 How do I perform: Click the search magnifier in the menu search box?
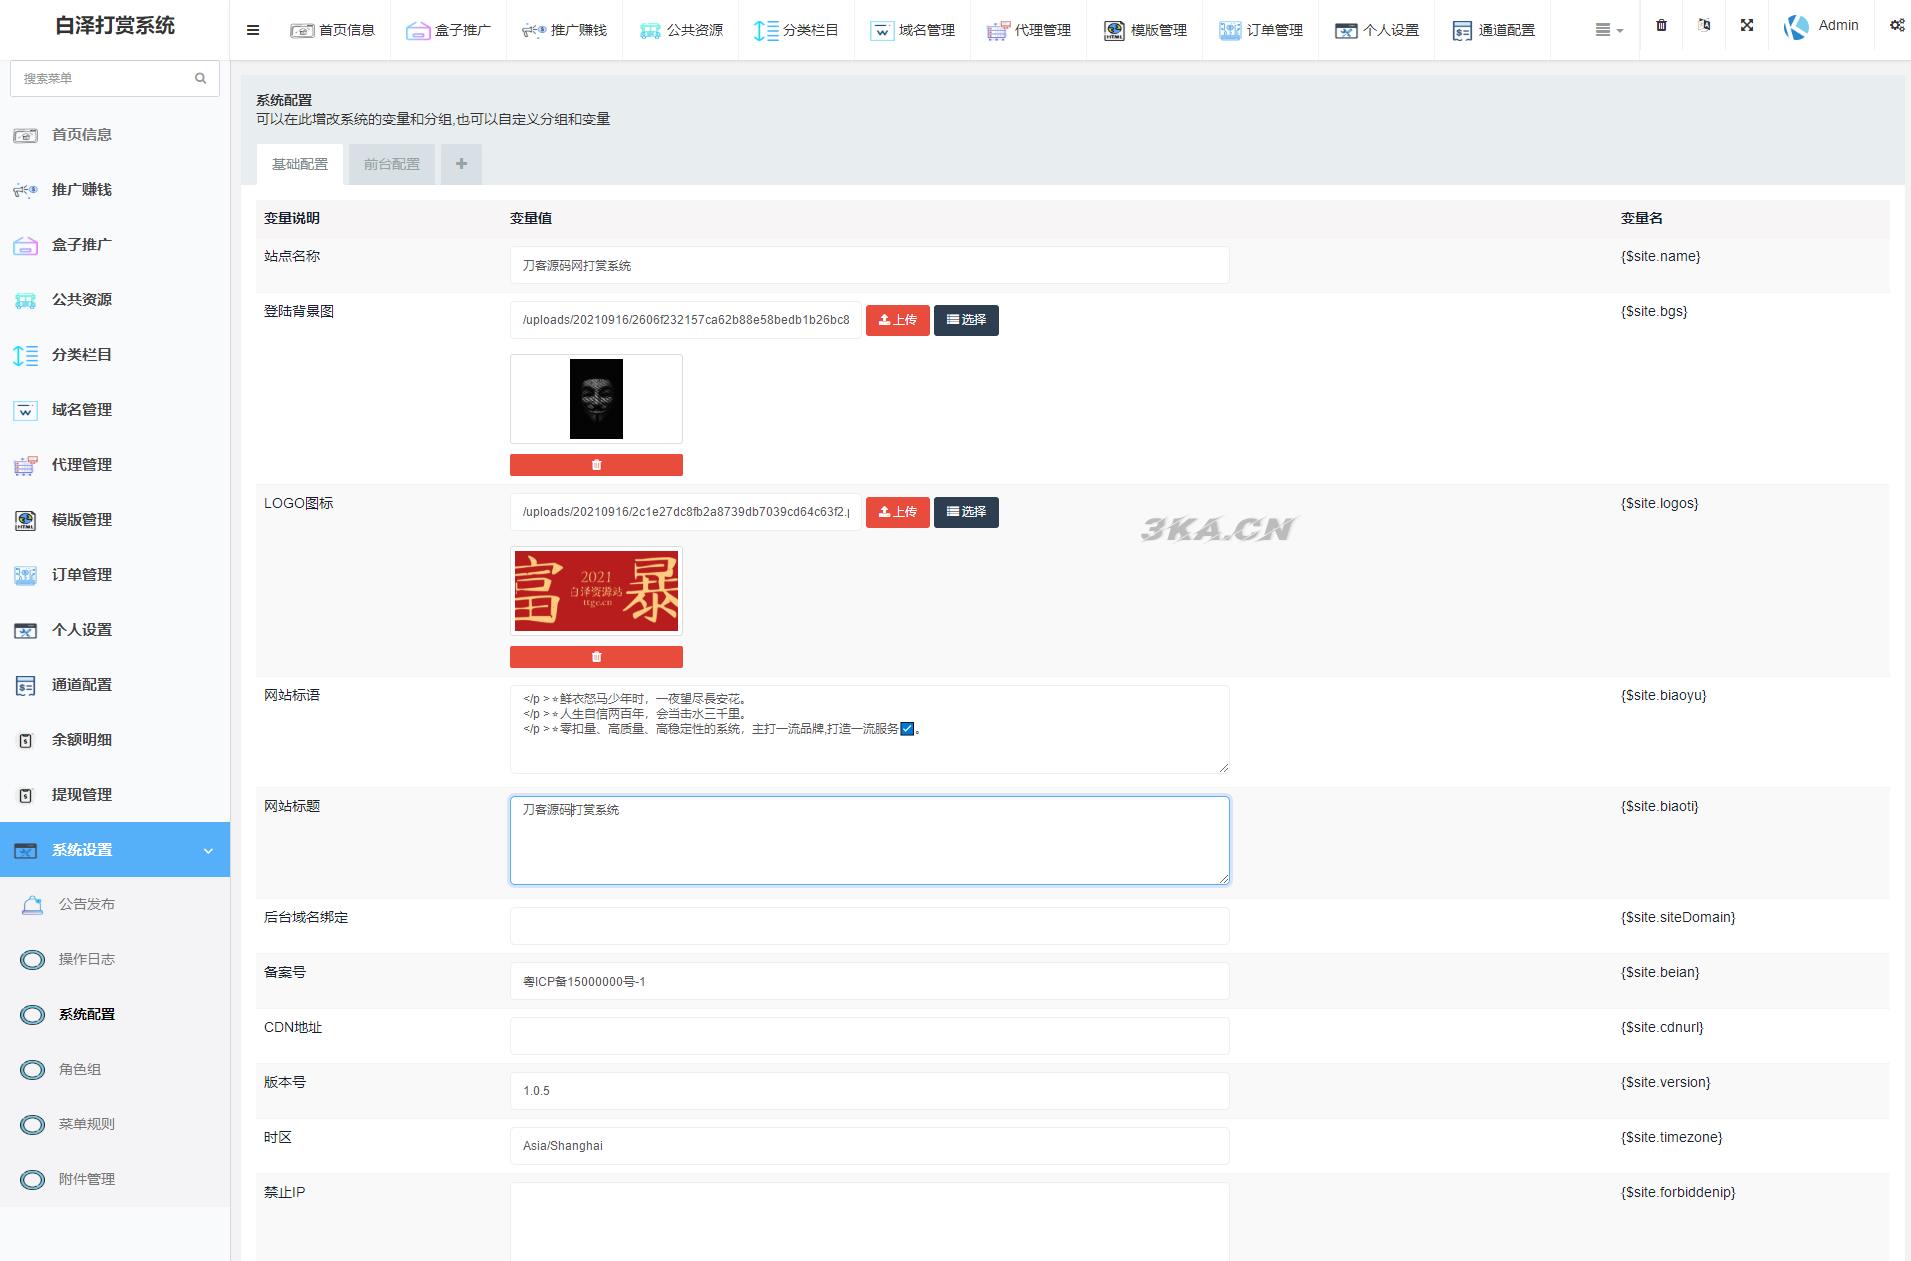(200, 78)
